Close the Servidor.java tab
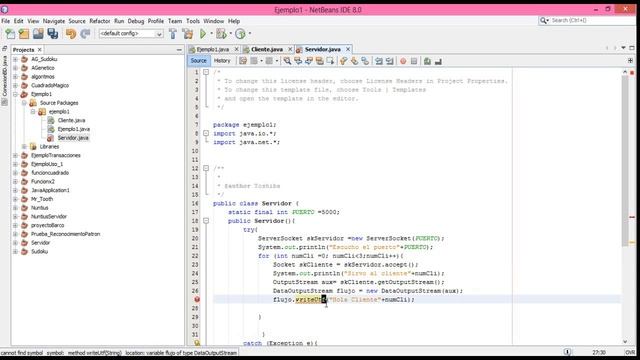Viewport: 640px width, 360px height. point(348,49)
